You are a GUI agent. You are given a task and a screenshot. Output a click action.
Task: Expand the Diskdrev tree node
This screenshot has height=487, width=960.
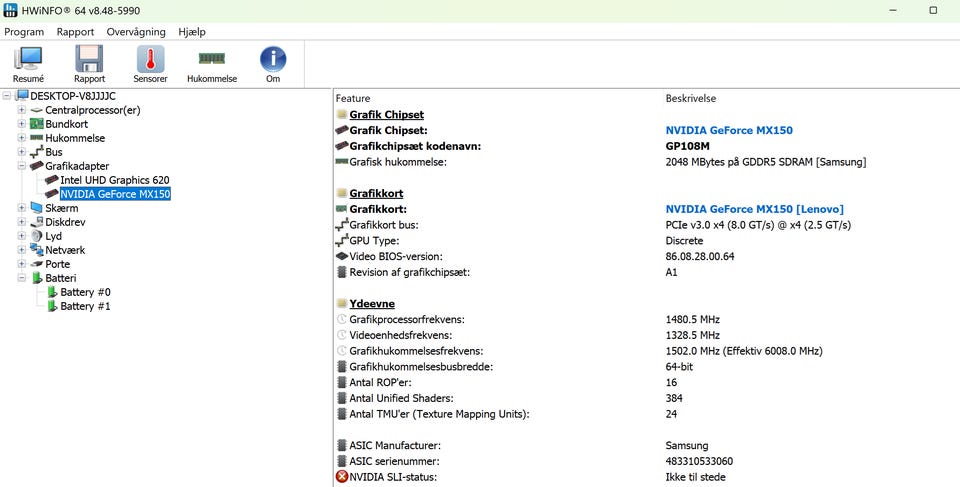tap(22, 222)
